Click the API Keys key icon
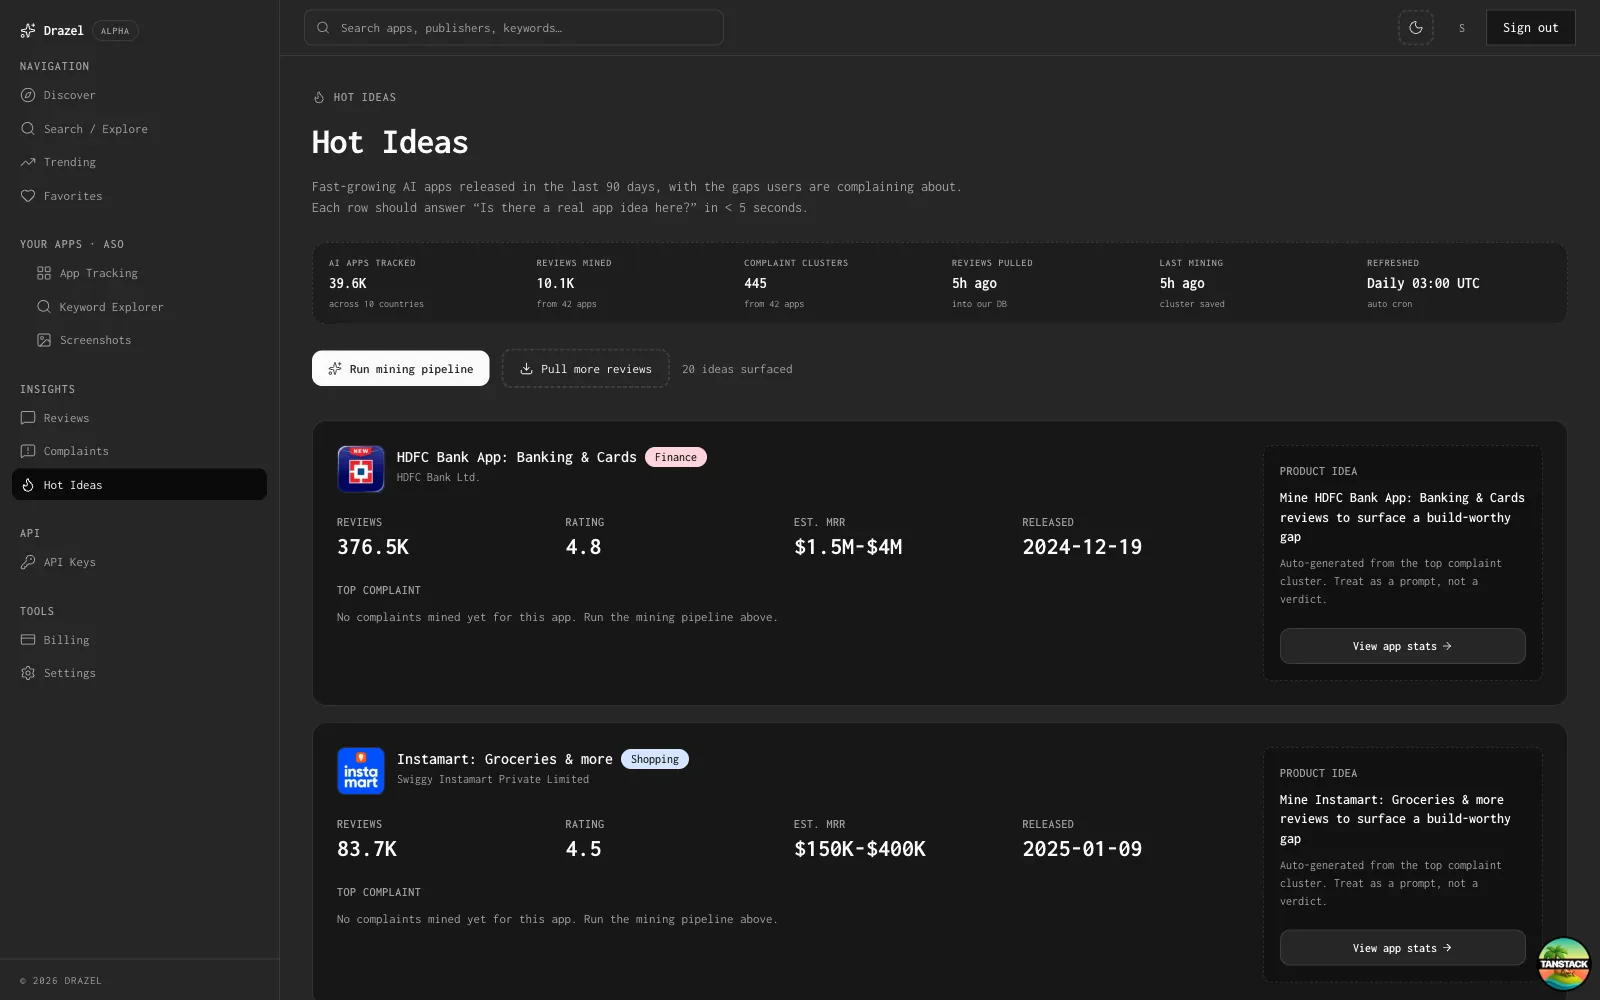This screenshot has height=1000, width=1600. 28,562
